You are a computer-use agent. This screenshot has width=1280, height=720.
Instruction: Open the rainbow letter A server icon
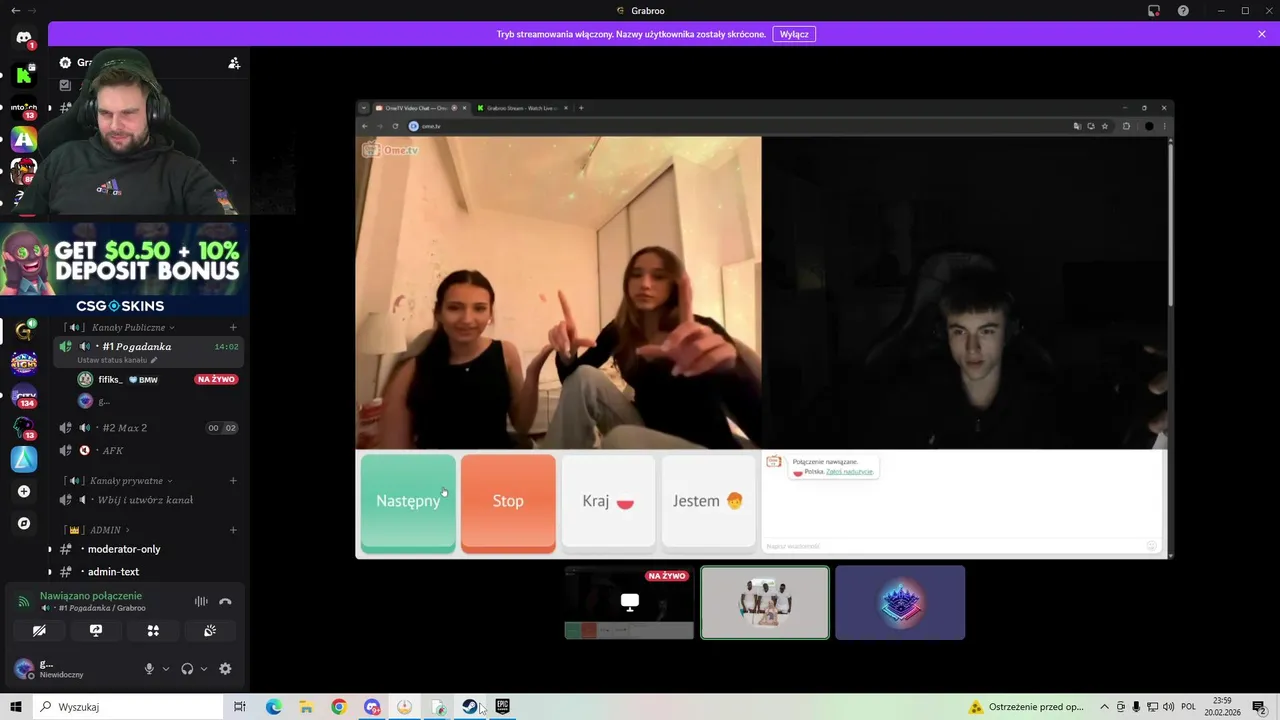(24, 140)
